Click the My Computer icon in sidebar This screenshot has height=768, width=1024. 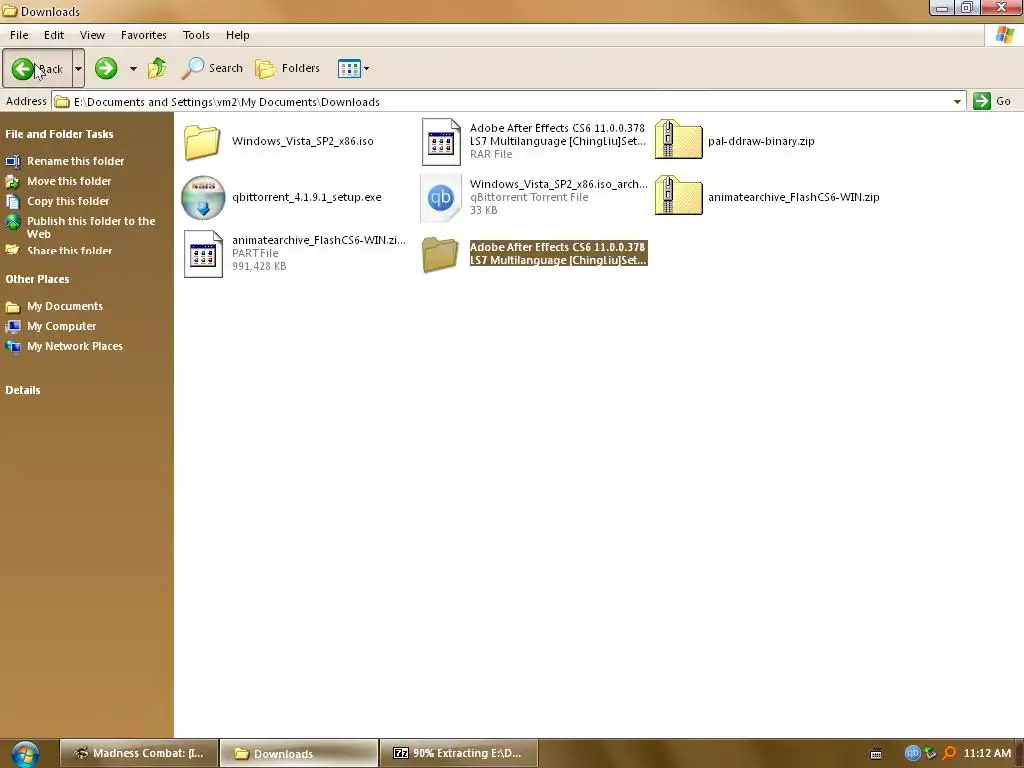point(13,327)
